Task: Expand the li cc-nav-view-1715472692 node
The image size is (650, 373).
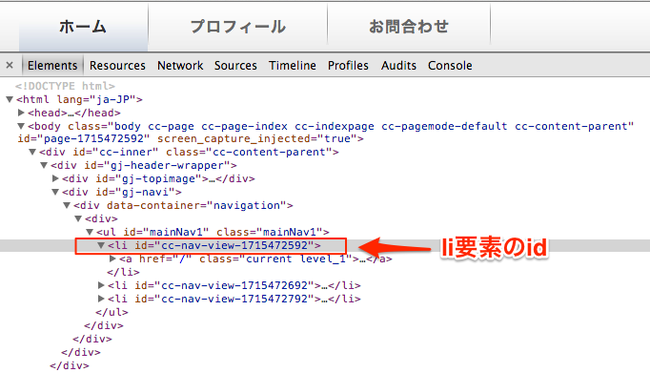Action: click(x=101, y=285)
